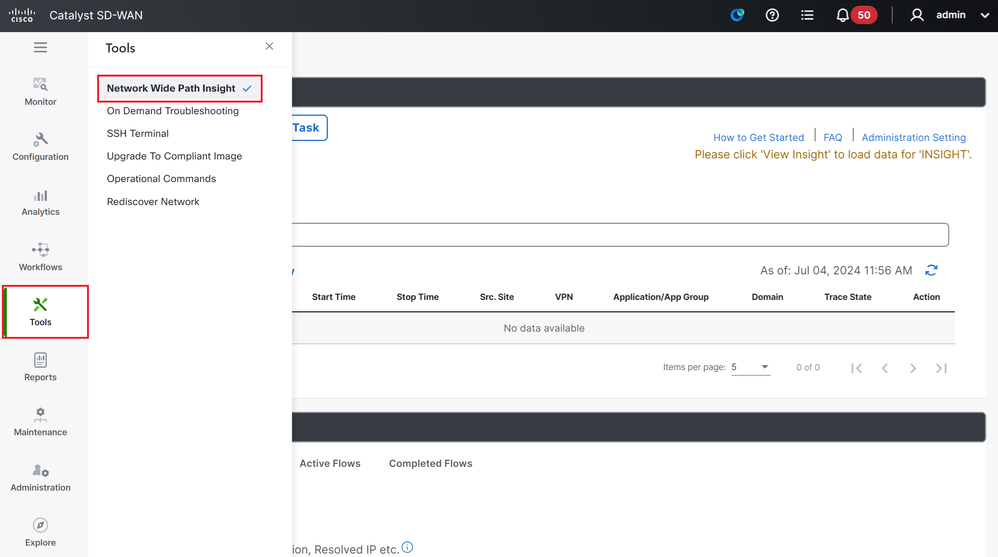Open the help question mark icon
Screen dimensions: 998x557
point(772,15)
